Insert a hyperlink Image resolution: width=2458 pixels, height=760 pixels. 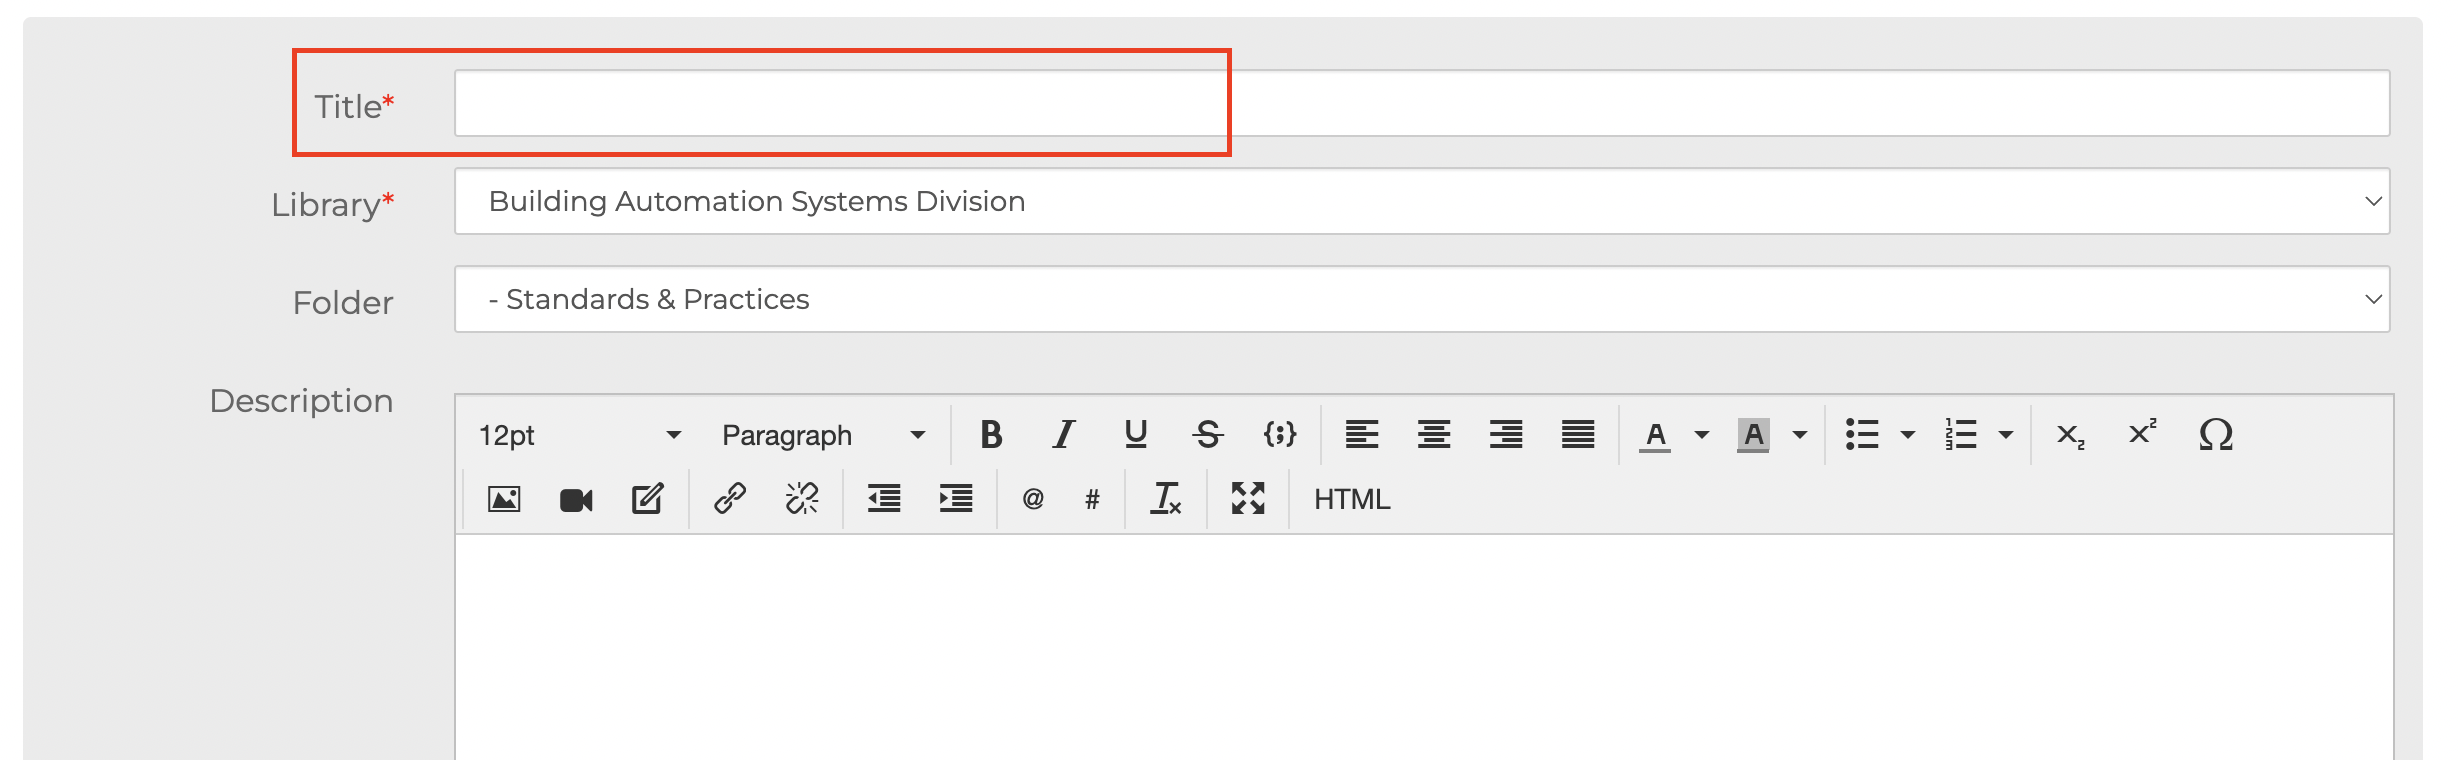coord(730,499)
